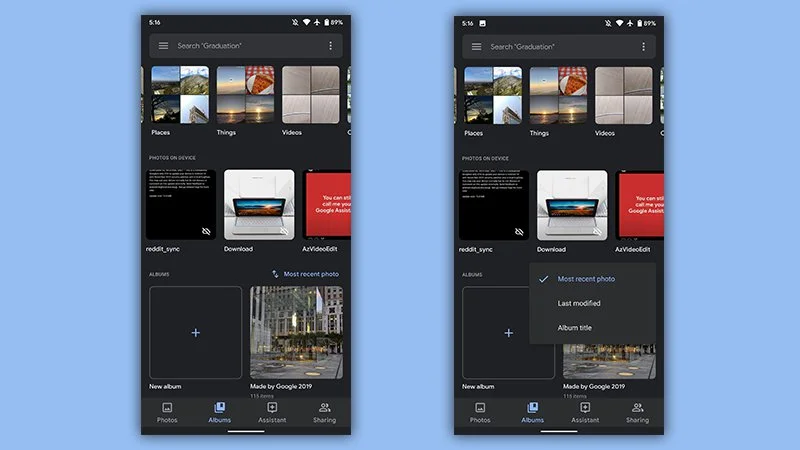This screenshot has height=450, width=800.
Task: Choose "Album title" sort option
Action: 577,327
